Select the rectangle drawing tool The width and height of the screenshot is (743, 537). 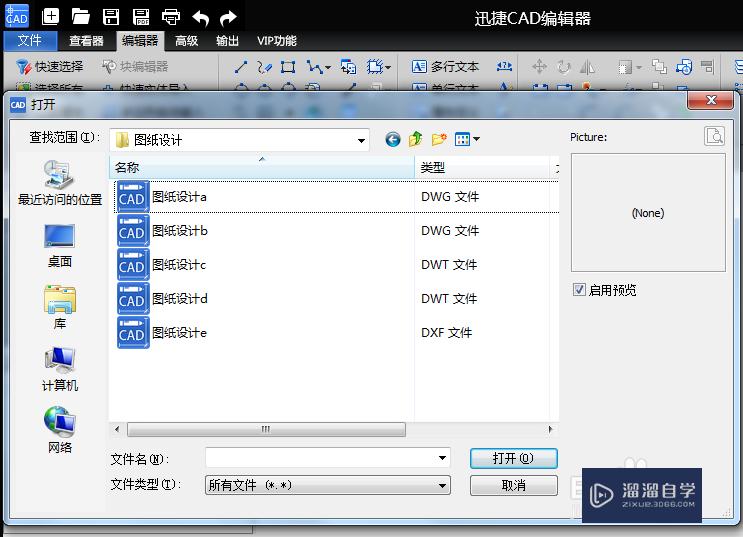[288, 67]
